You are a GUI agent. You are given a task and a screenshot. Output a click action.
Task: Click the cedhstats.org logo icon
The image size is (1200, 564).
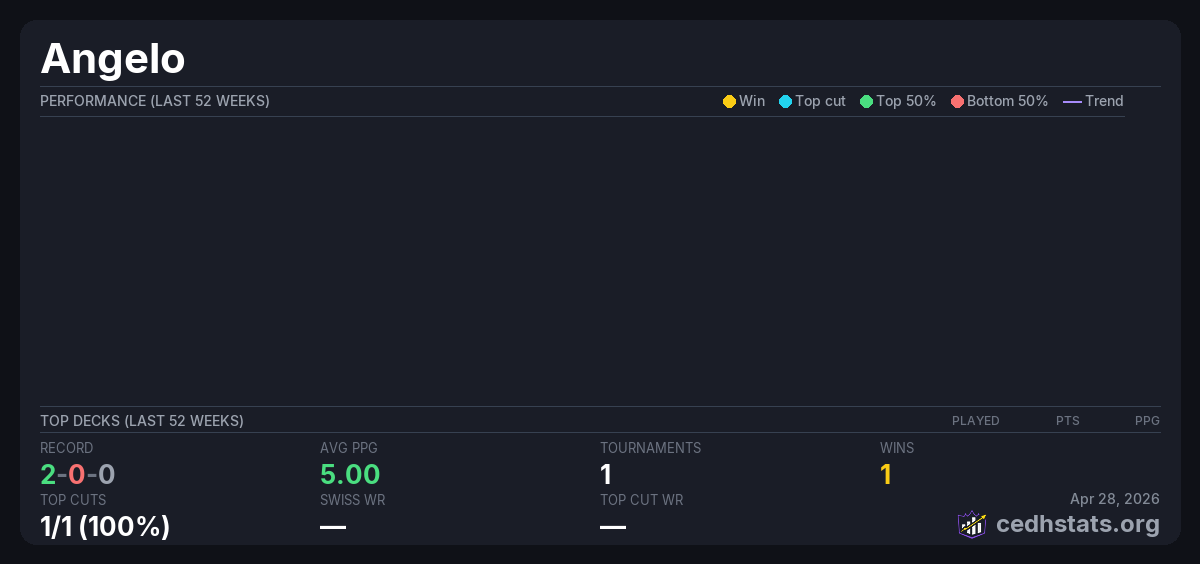point(972,524)
